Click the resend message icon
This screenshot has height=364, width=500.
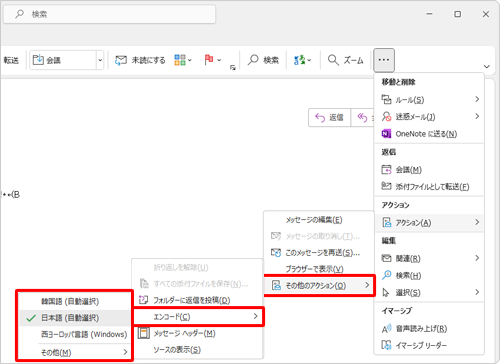(x=276, y=252)
